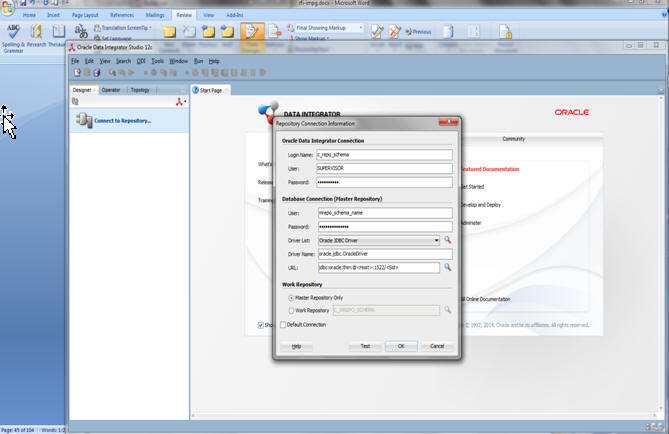Open the Community tab on Start Page
The width and height of the screenshot is (669, 434).
513,139
